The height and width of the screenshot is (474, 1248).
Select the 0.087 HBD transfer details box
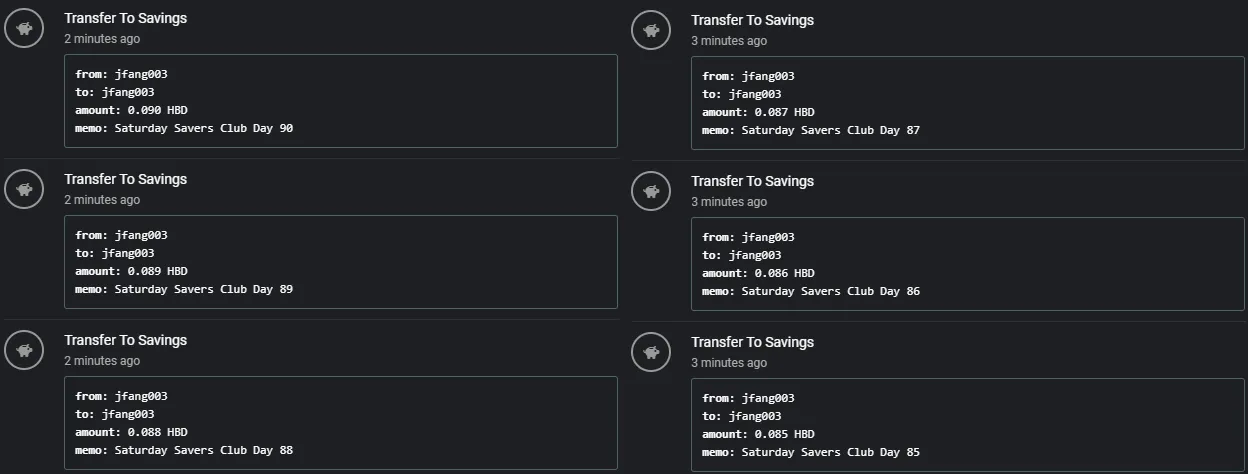pos(968,103)
